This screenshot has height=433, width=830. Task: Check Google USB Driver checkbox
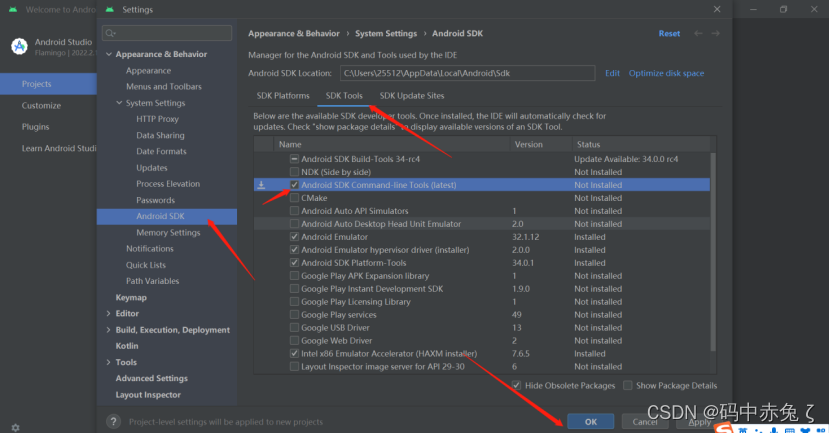click(x=294, y=328)
